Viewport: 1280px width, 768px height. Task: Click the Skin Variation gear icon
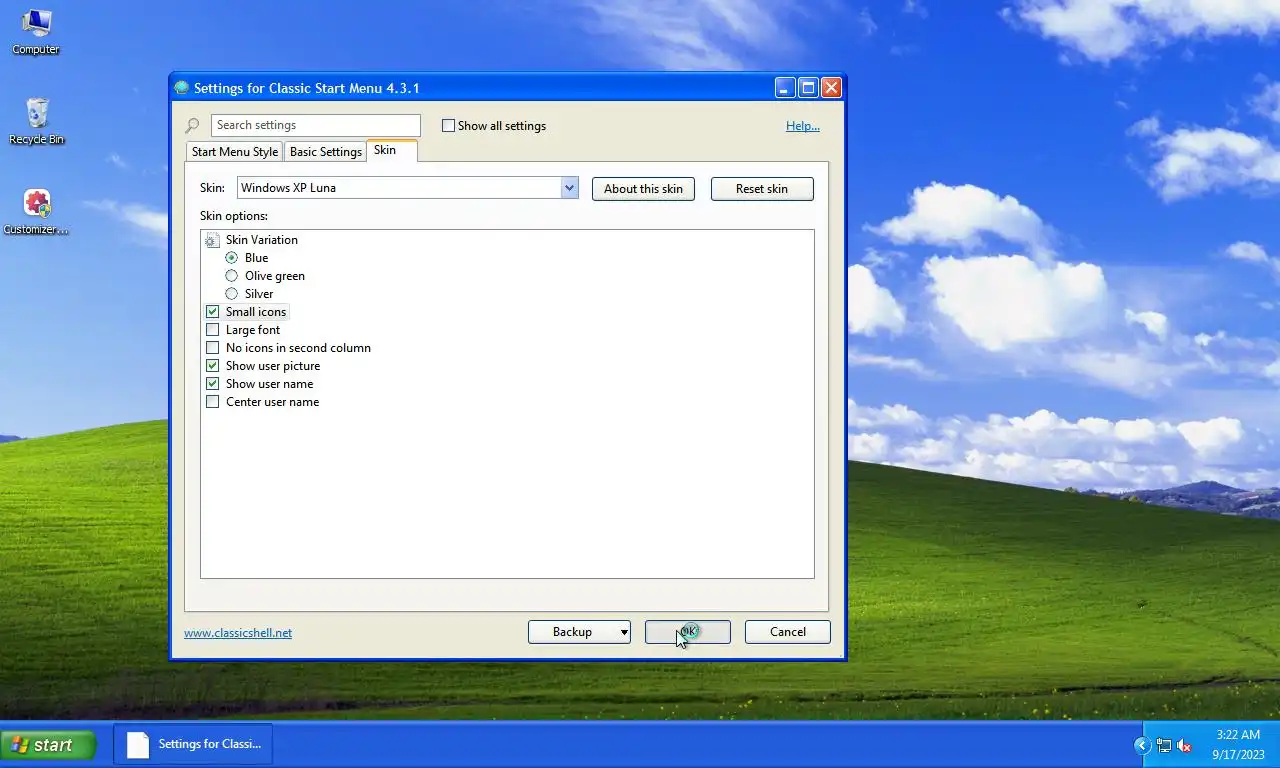click(211, 240)
